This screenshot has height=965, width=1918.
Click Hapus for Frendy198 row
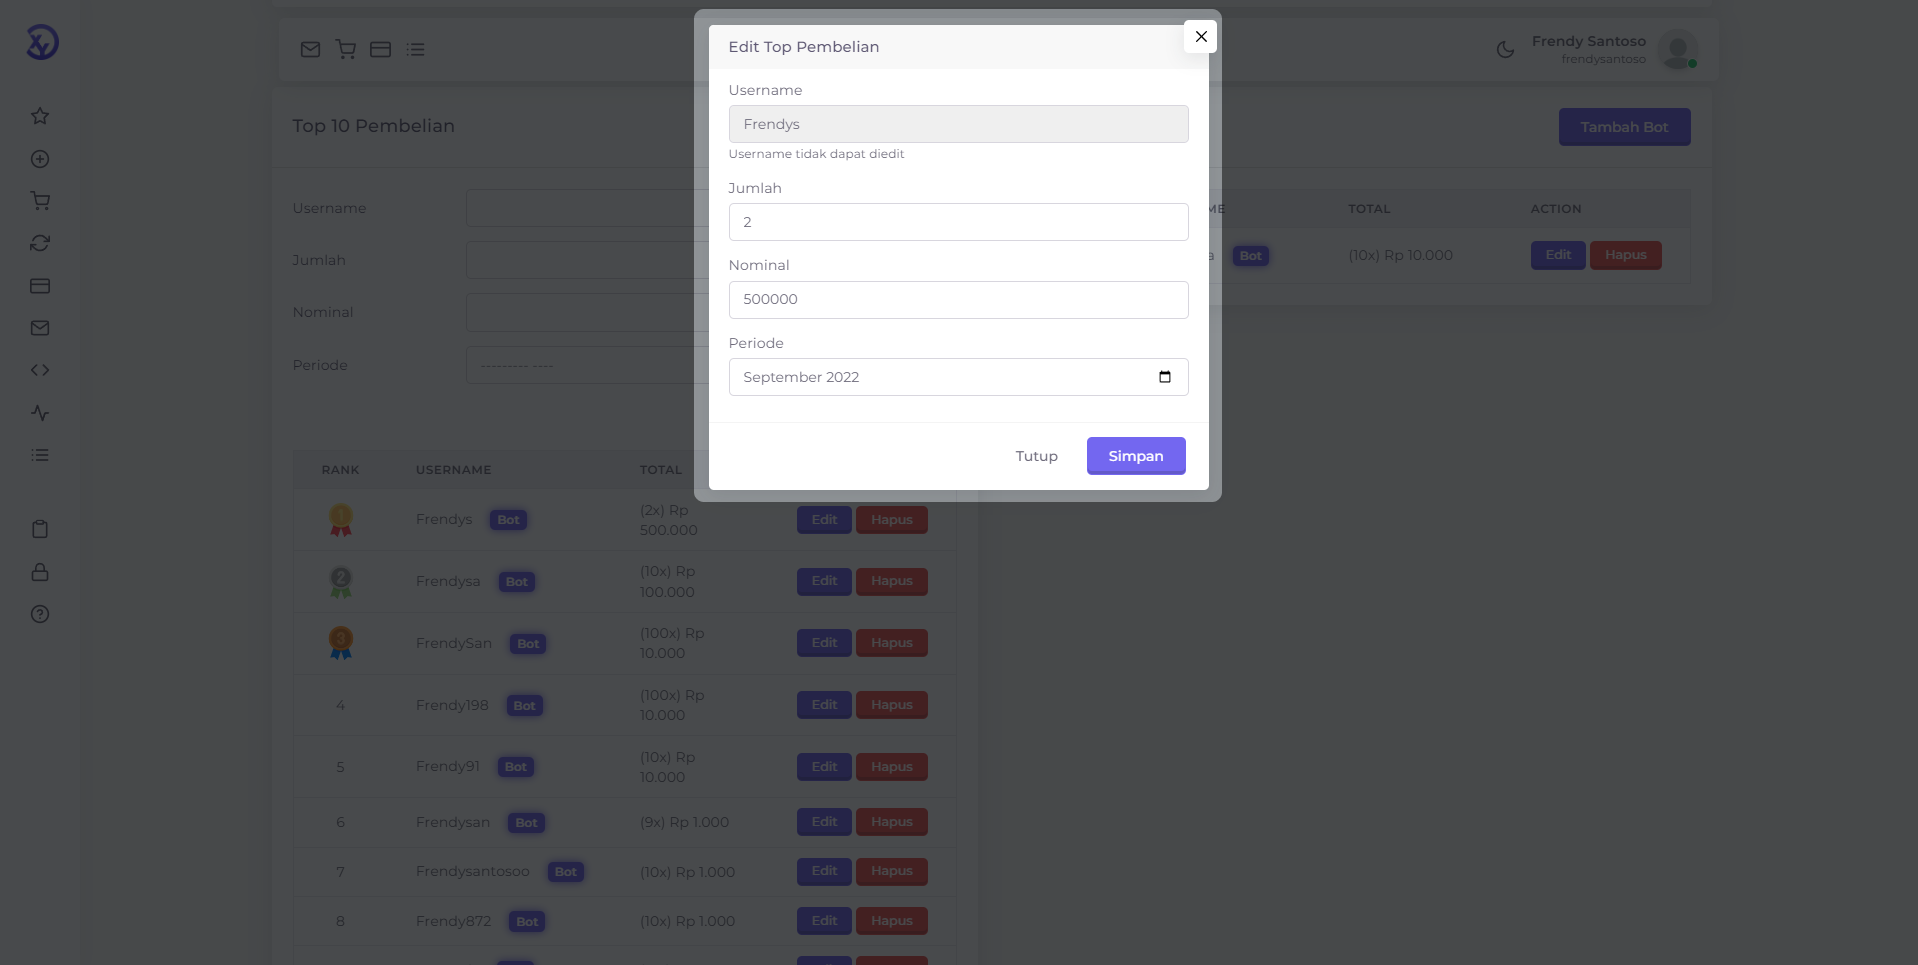tap(891, 705)
